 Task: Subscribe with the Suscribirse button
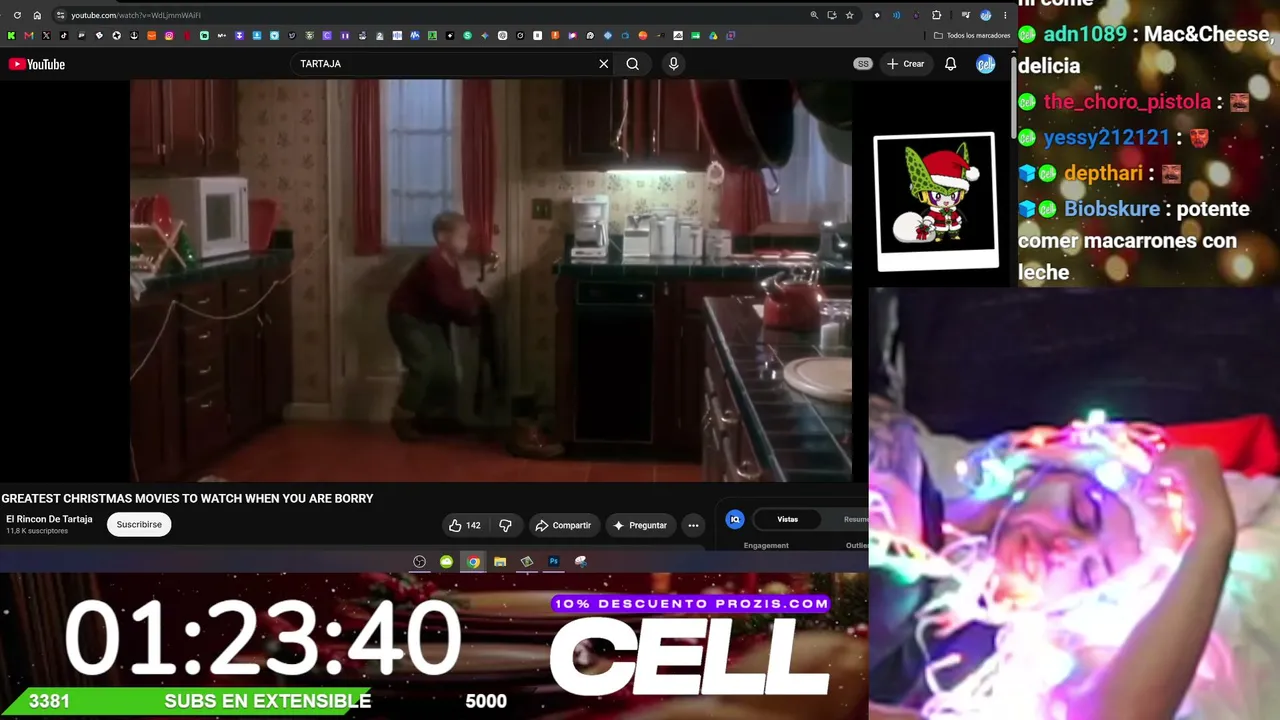[139, 525]
